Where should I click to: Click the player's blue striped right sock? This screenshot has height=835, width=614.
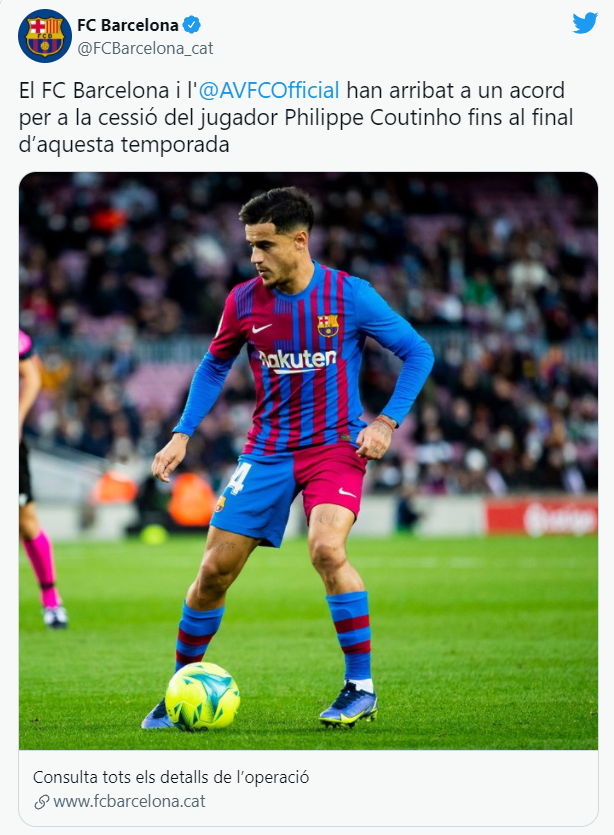197,634
